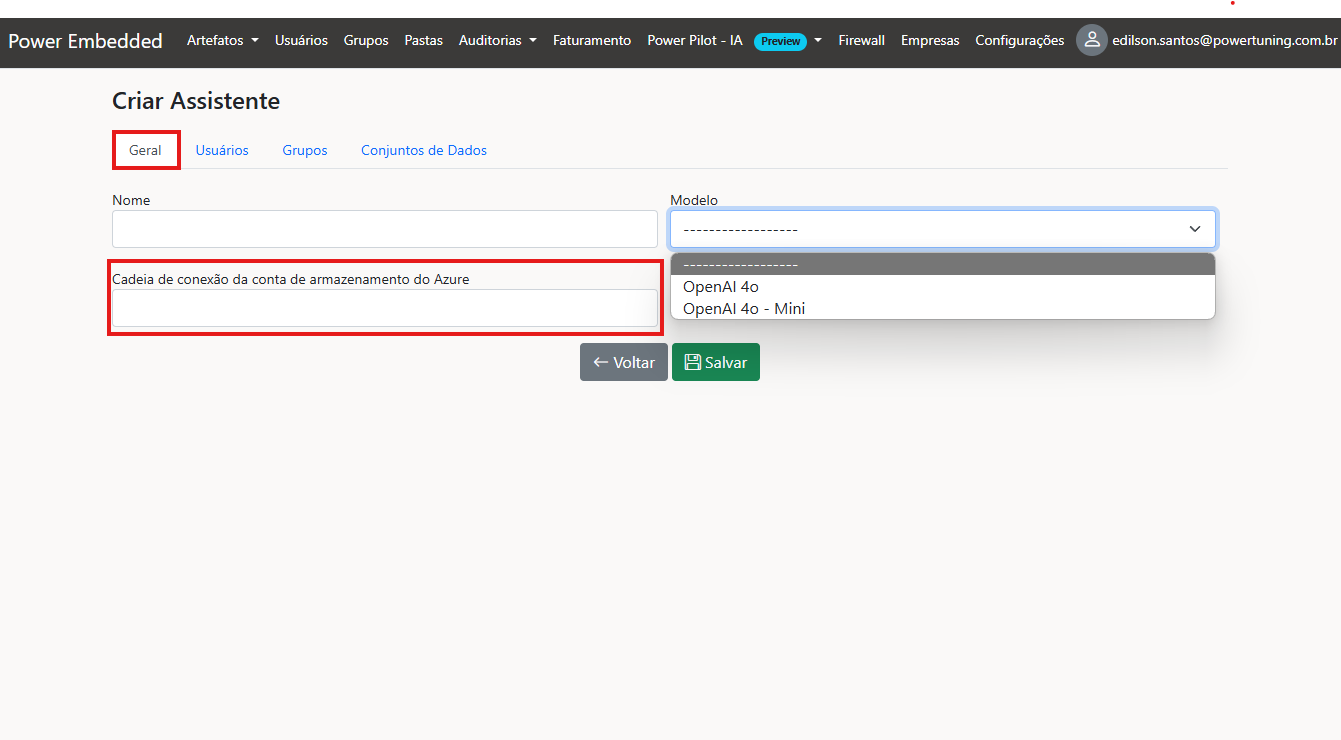Click the Azure connection string field
This screenshot has height=740, width=1341.
tap(384, 308)
